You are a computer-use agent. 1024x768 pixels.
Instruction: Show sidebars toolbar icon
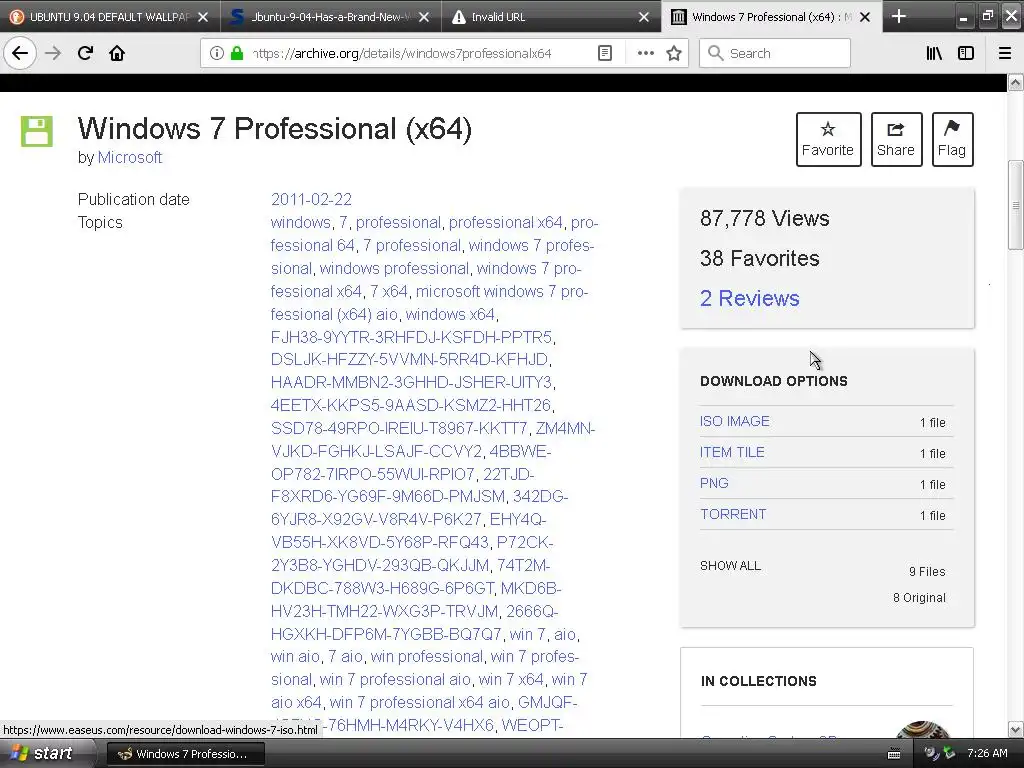coord(966,53)
